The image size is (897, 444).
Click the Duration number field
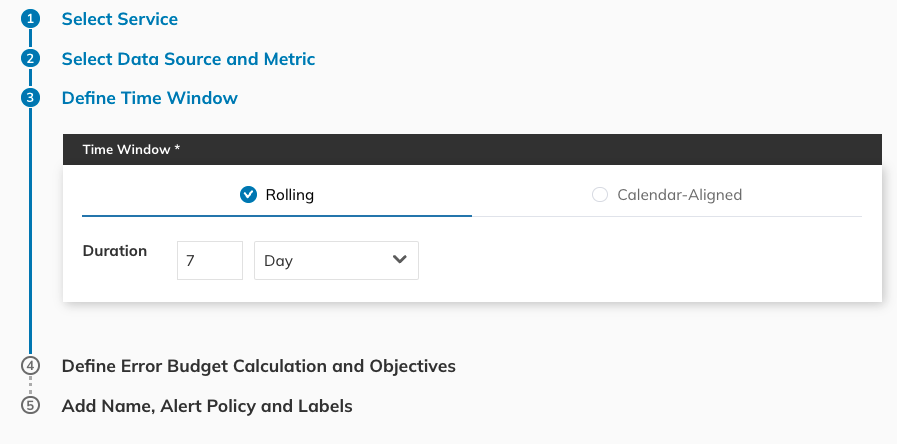210,260
